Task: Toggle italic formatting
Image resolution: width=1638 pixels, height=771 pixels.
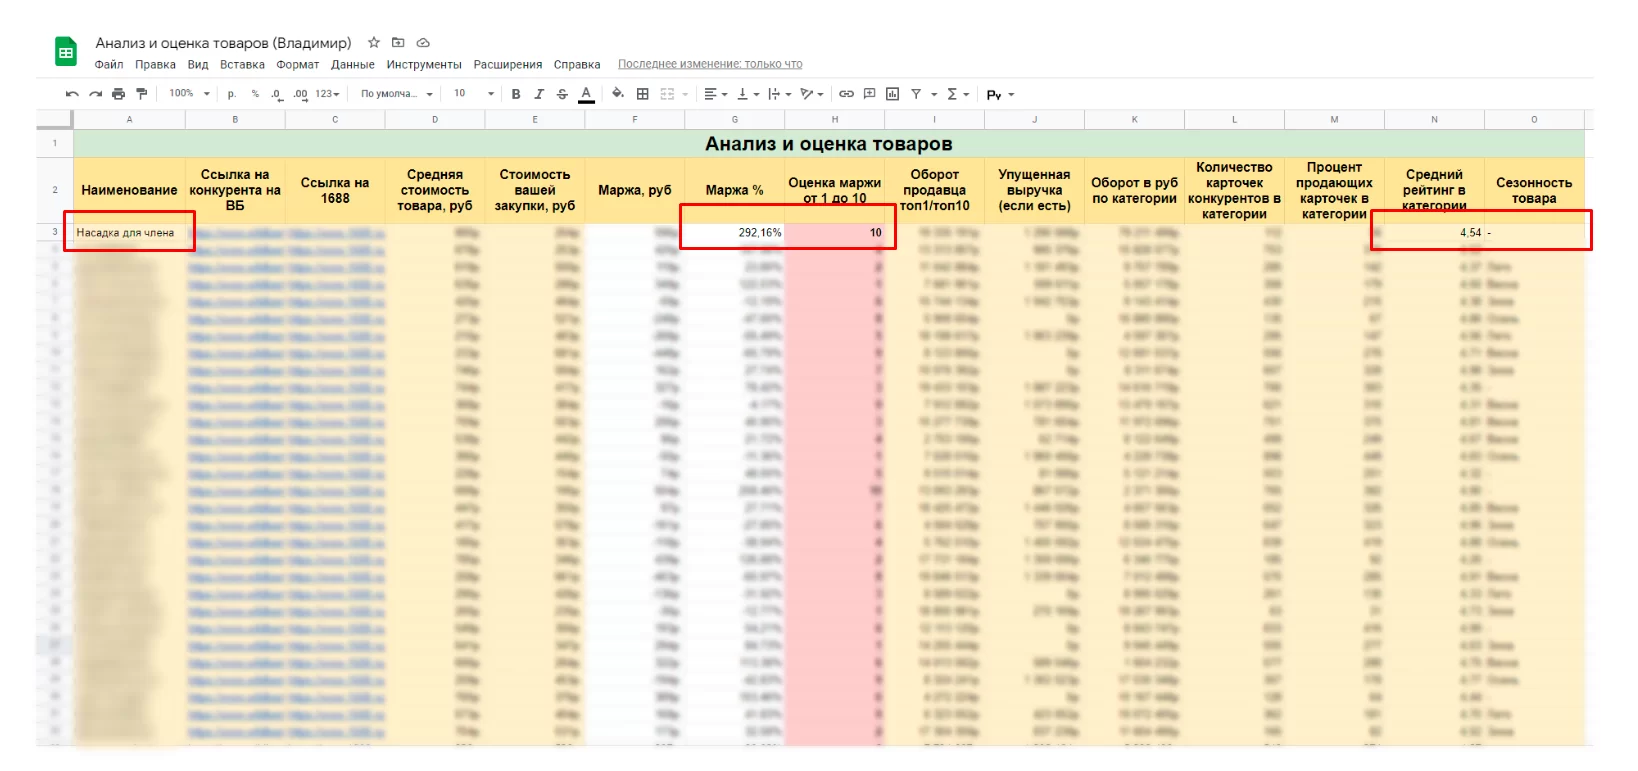Action: [539, 94]
